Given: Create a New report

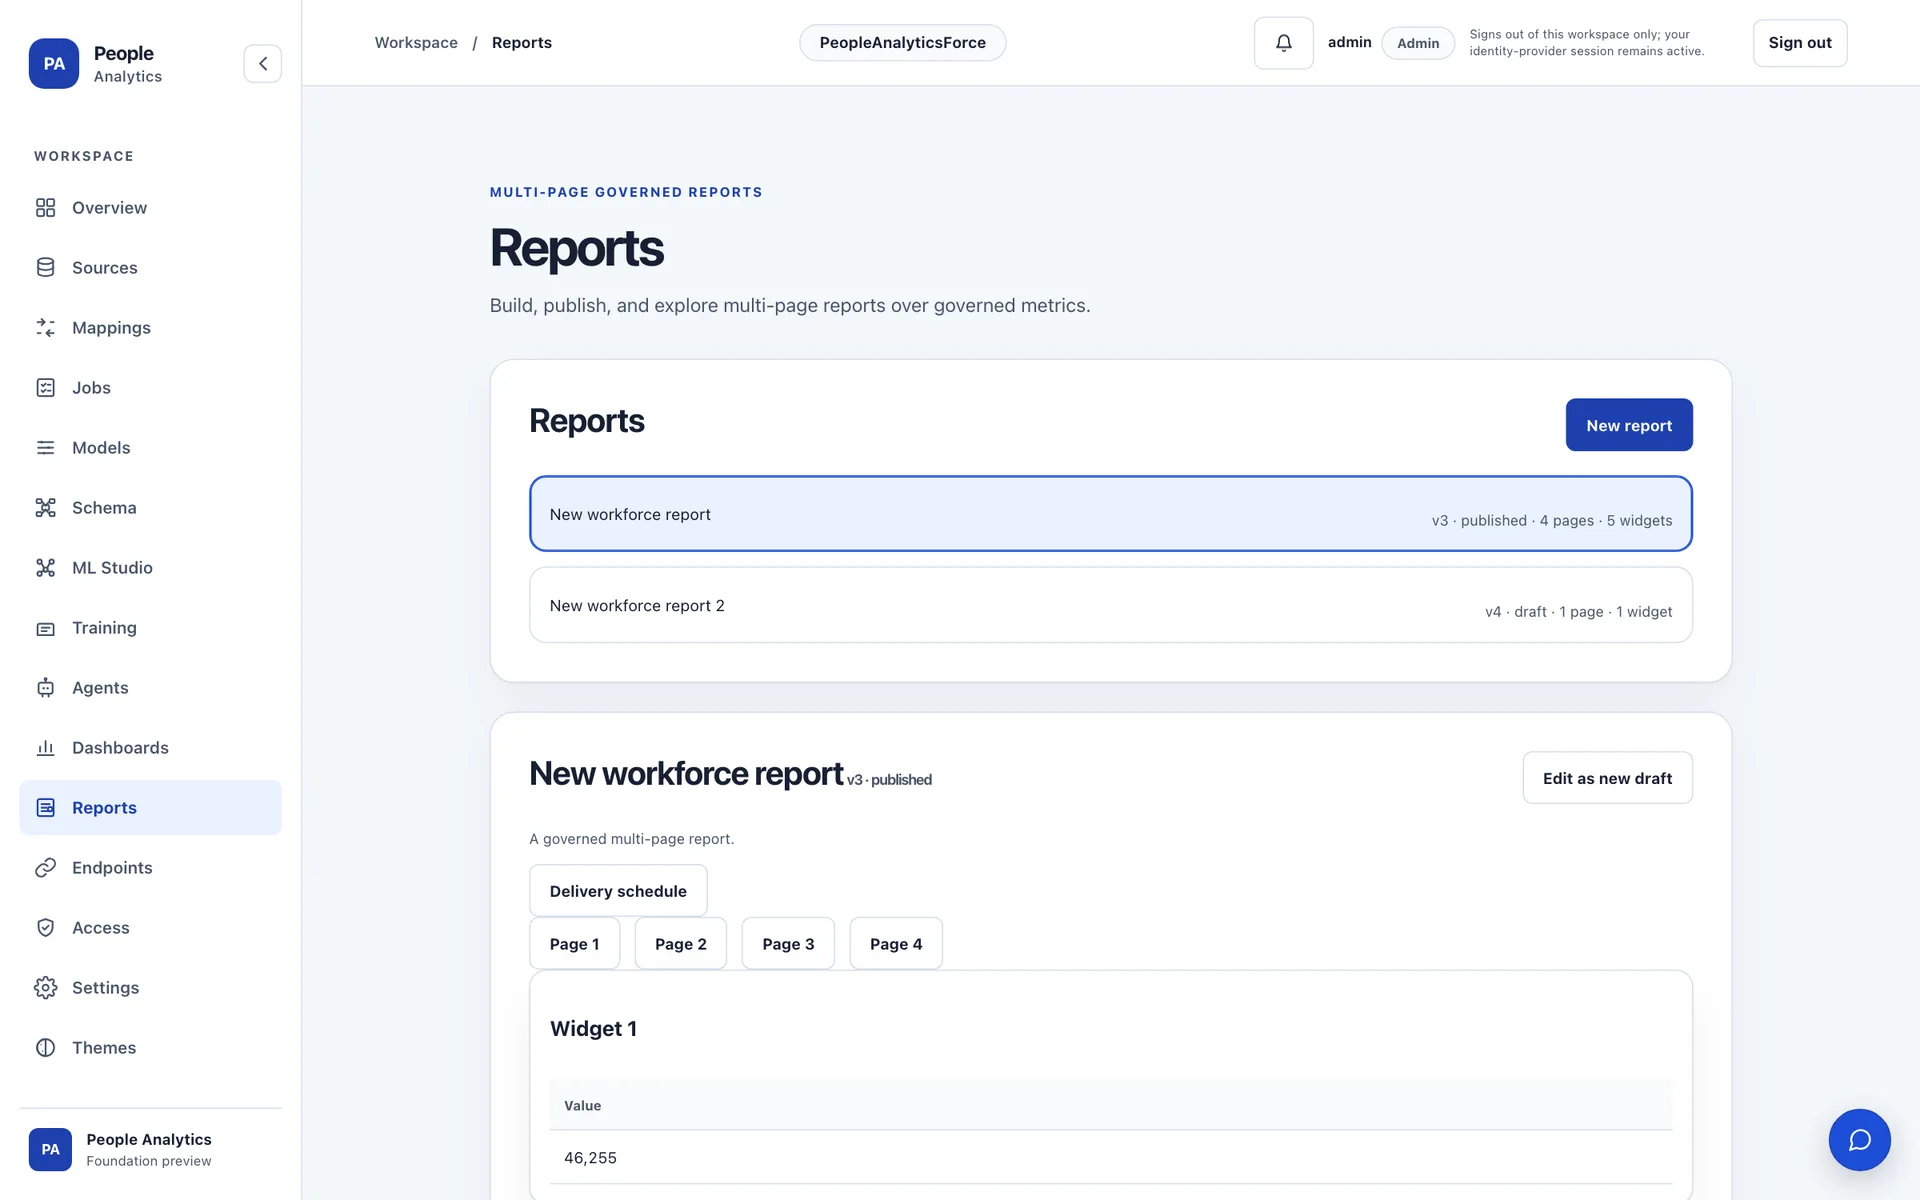Looking at the screenshot, I should [x=1628, y=425].
